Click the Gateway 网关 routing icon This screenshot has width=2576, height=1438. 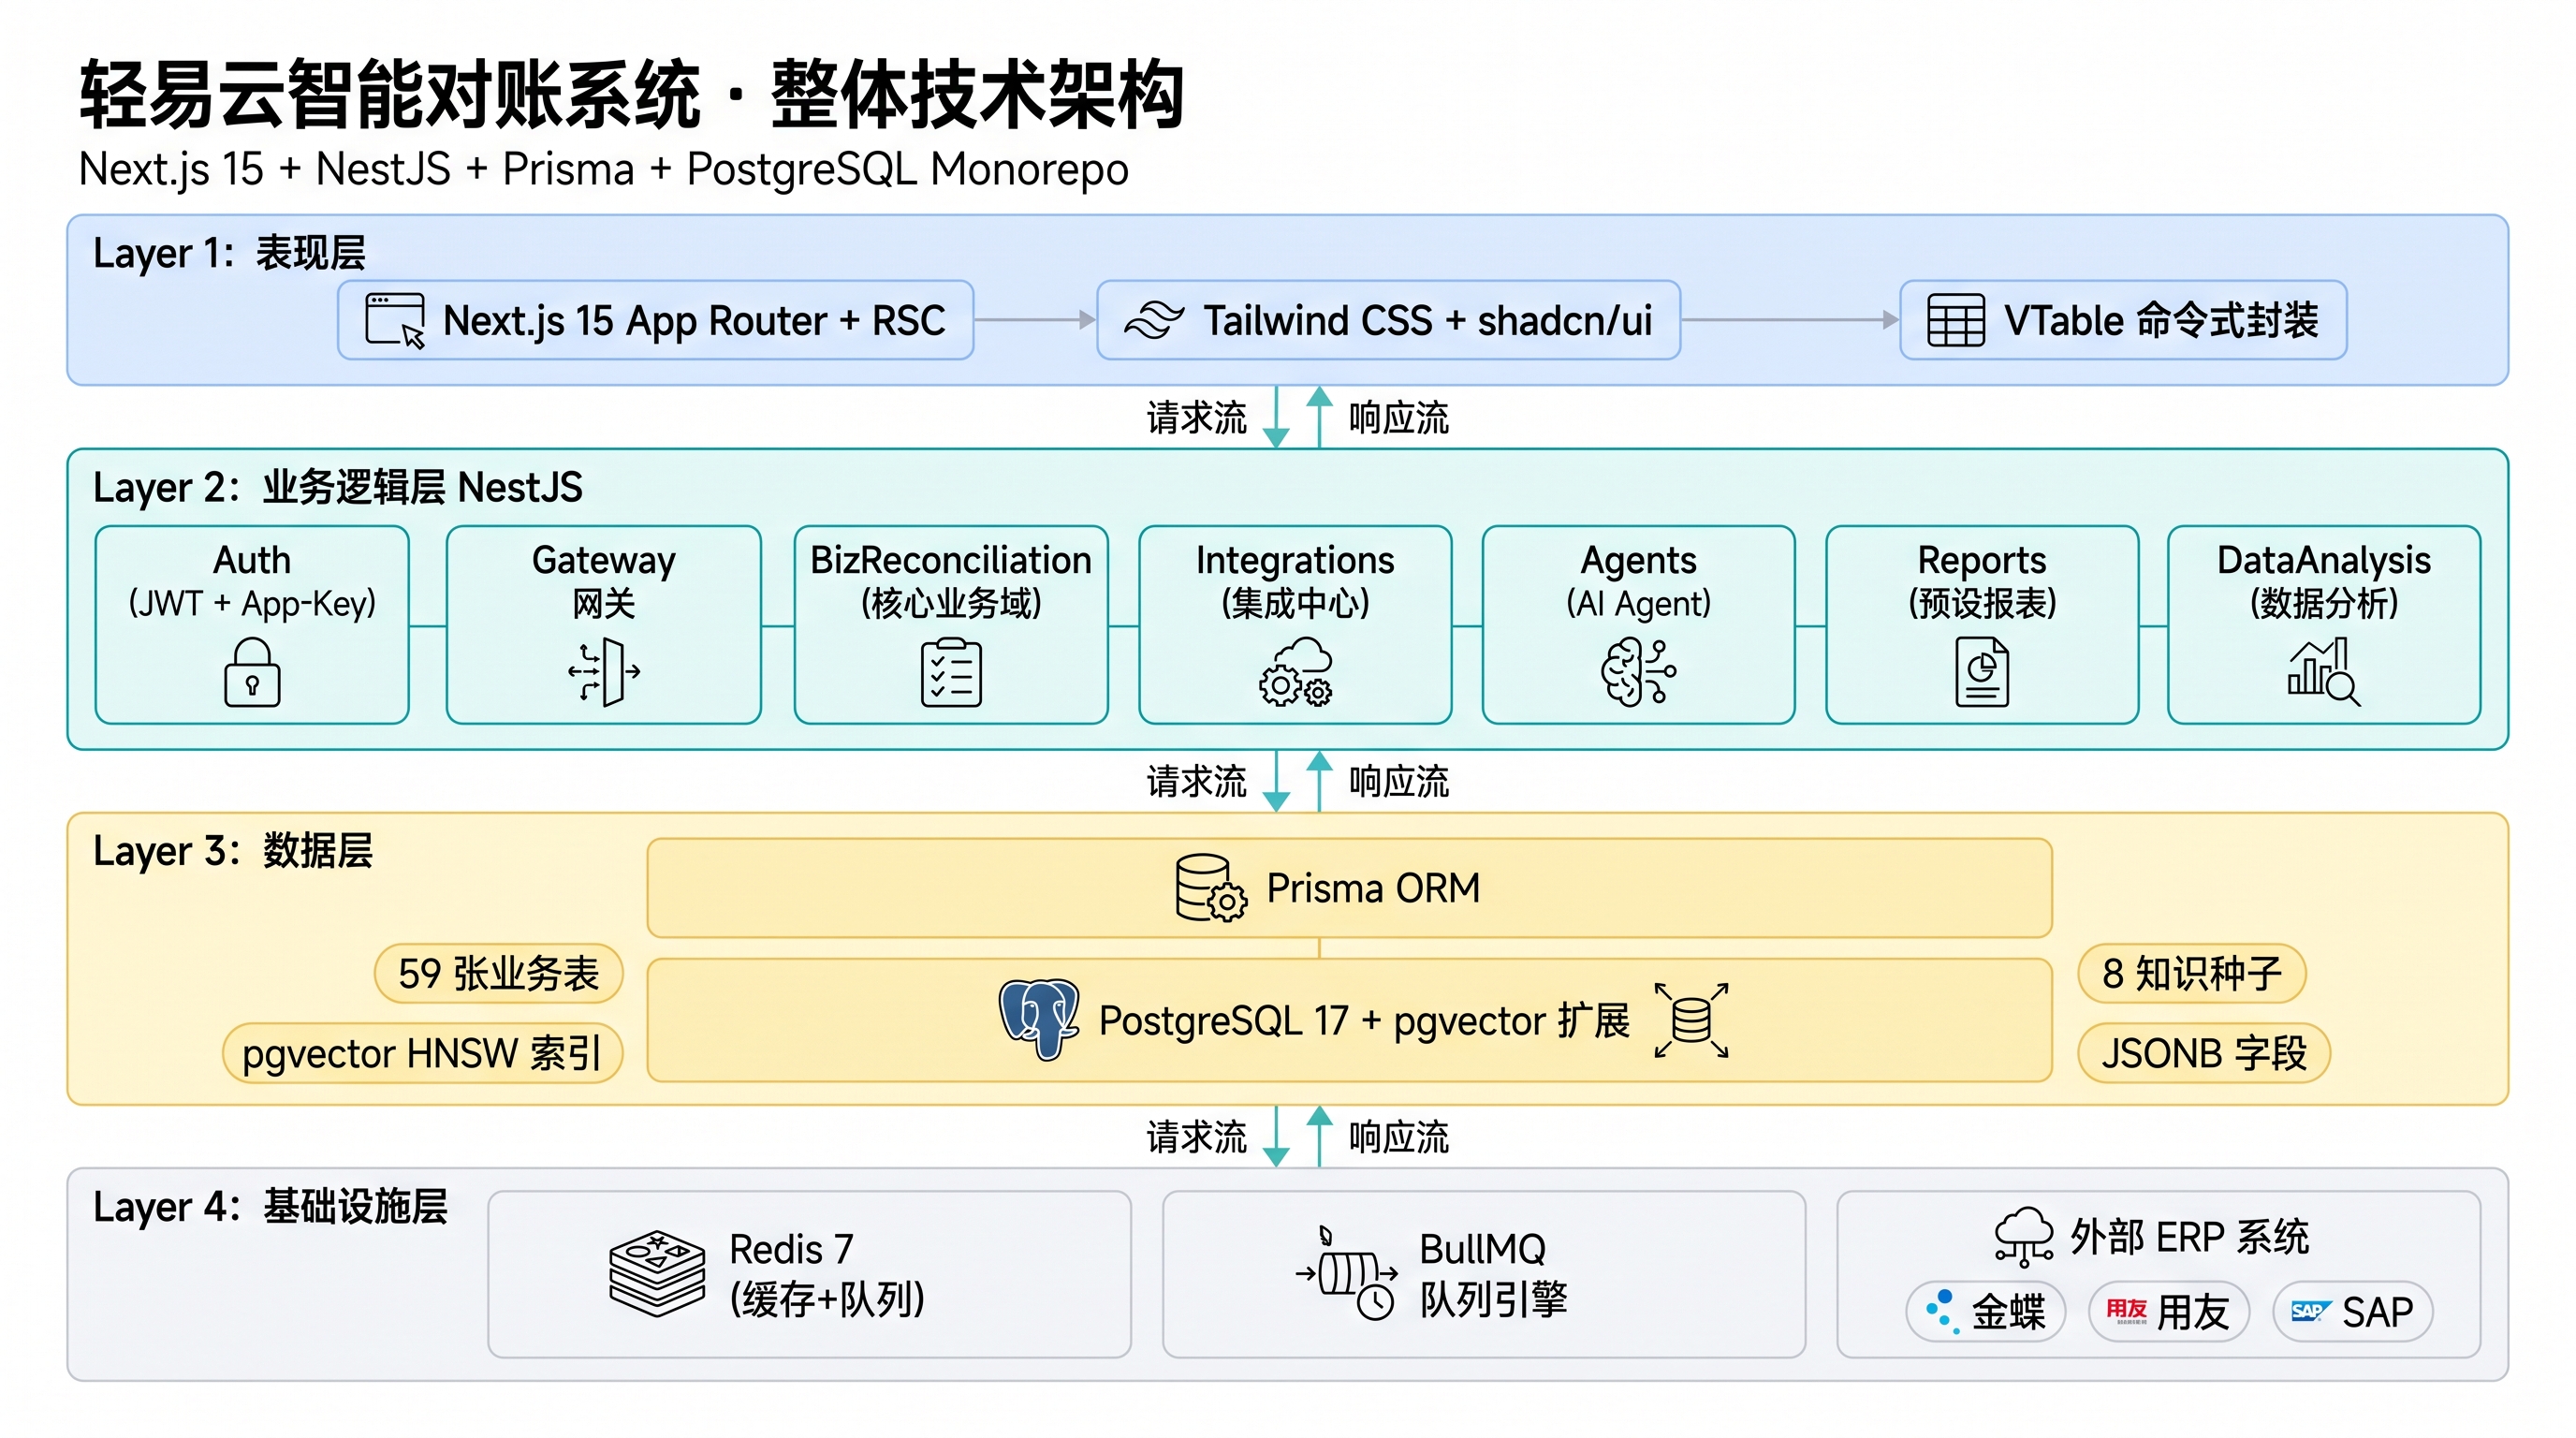pos(604,672)
